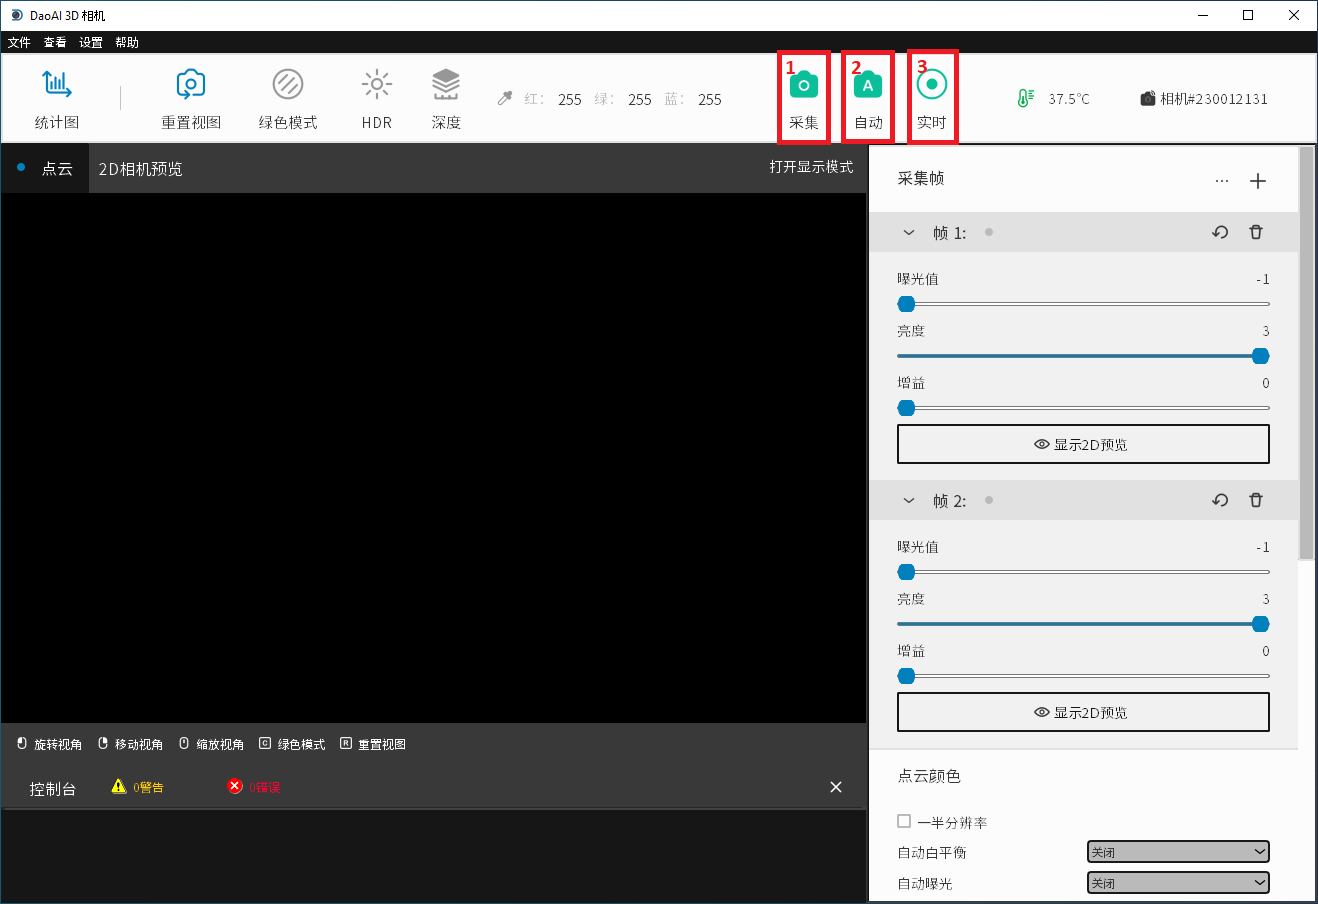Click the 旋转视角 rotate view hint
The width and height of the screenshot is (1318, 904).
pos(49,744)
